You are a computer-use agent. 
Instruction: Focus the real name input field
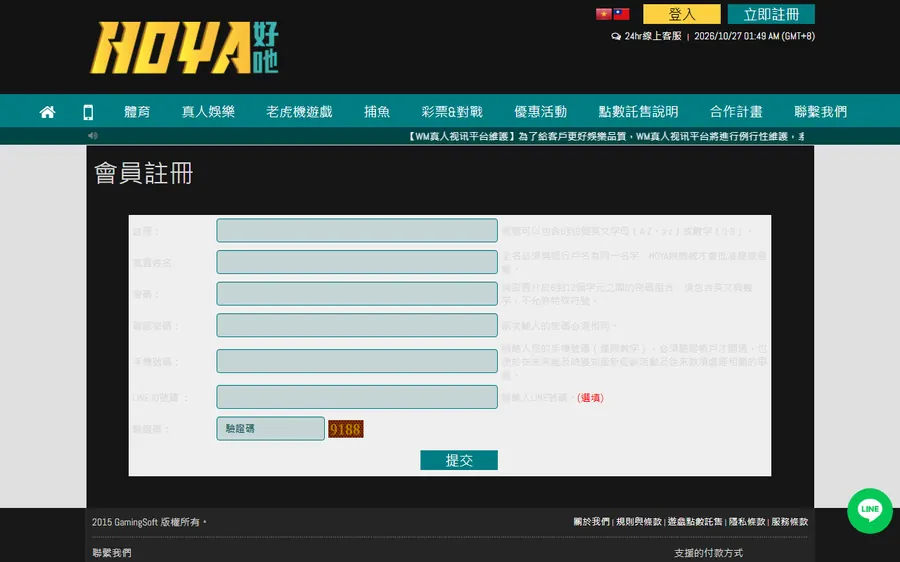(357, 262)
